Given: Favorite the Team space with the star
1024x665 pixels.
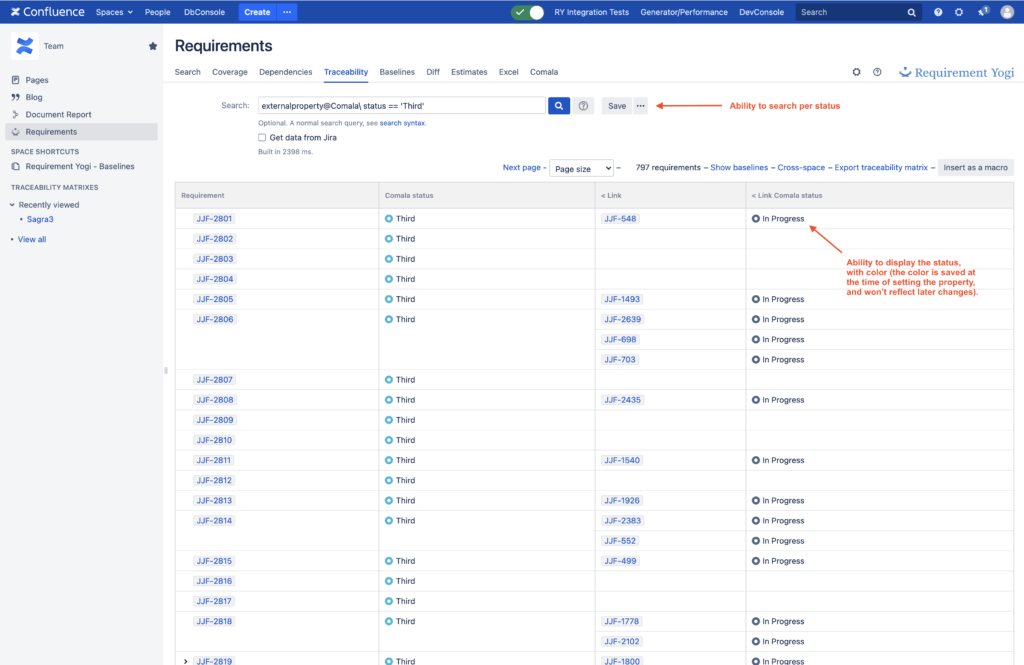Looking at the screenshot, I should [x=152, y=46].
